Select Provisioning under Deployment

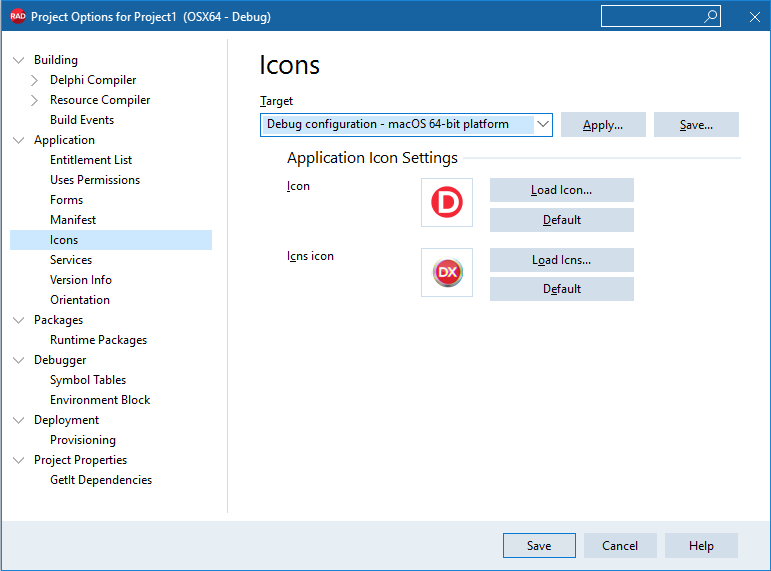83,440
